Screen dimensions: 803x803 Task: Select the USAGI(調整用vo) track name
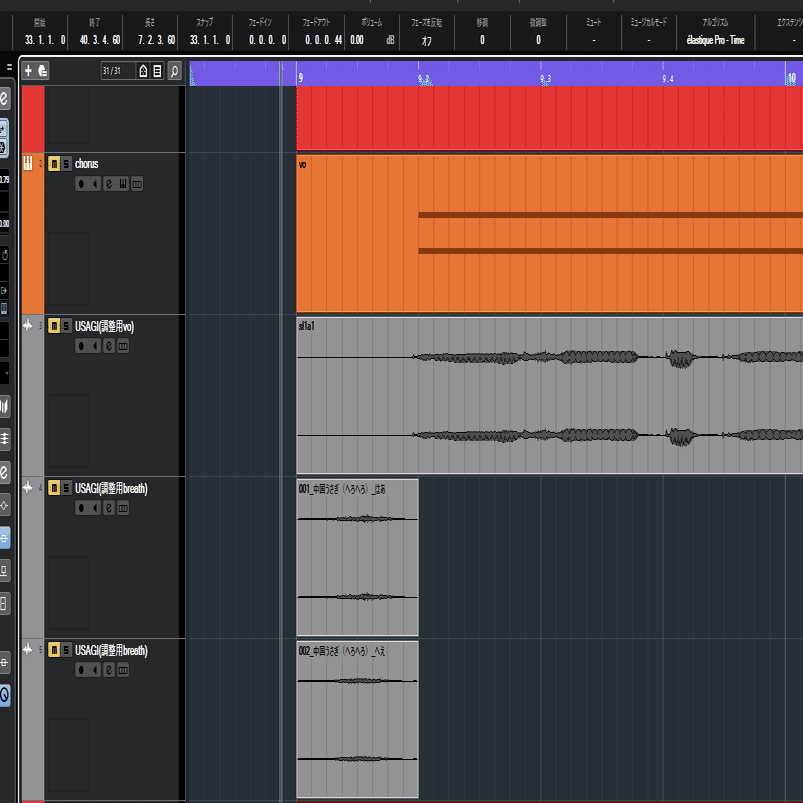(x=104, y=326)
